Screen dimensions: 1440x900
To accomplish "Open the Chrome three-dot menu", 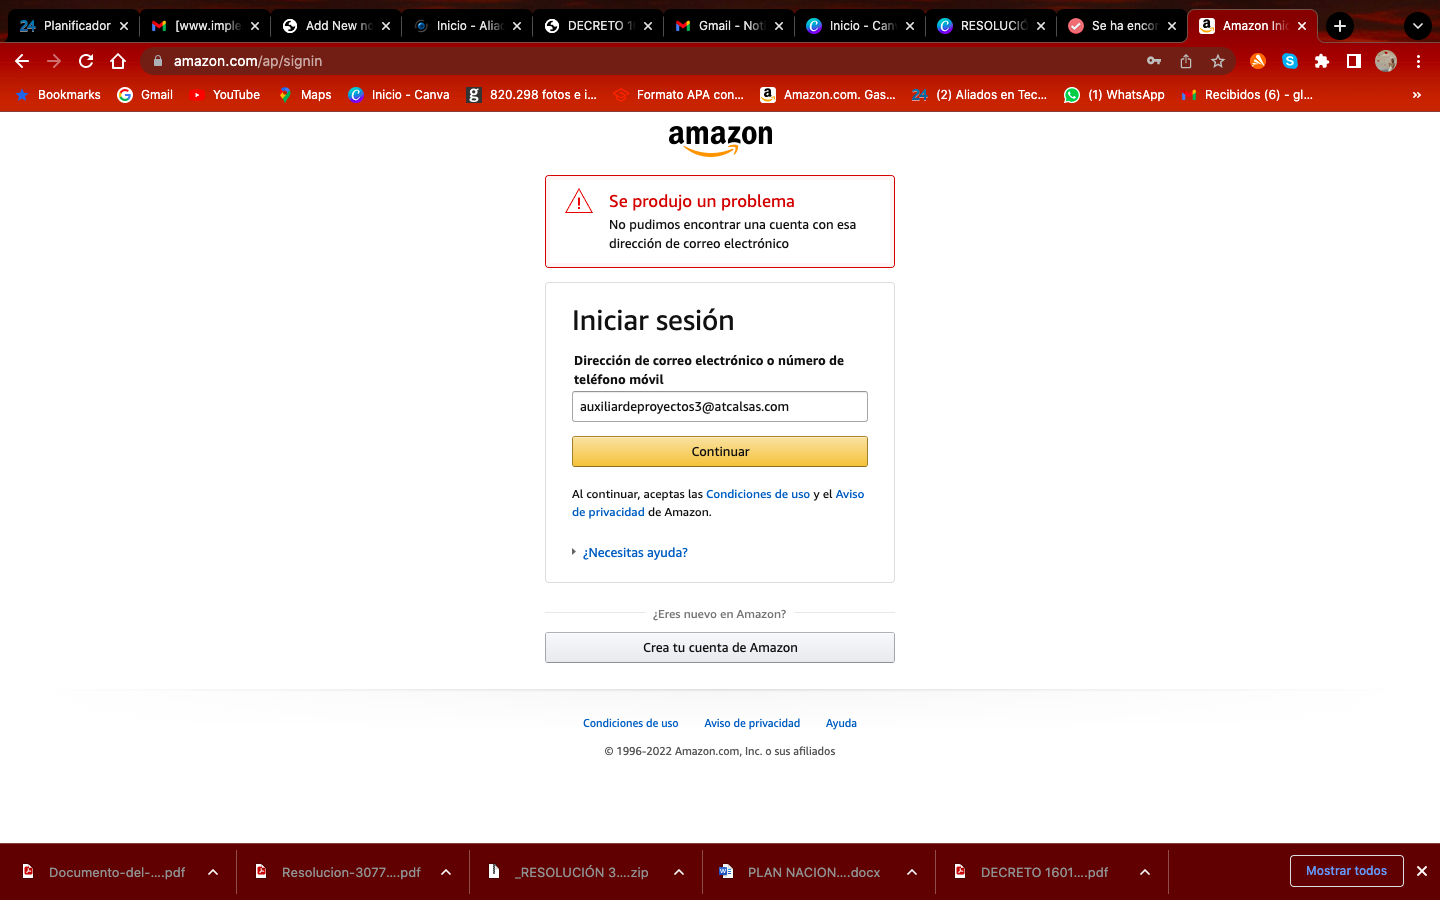I will (1417, 61).
